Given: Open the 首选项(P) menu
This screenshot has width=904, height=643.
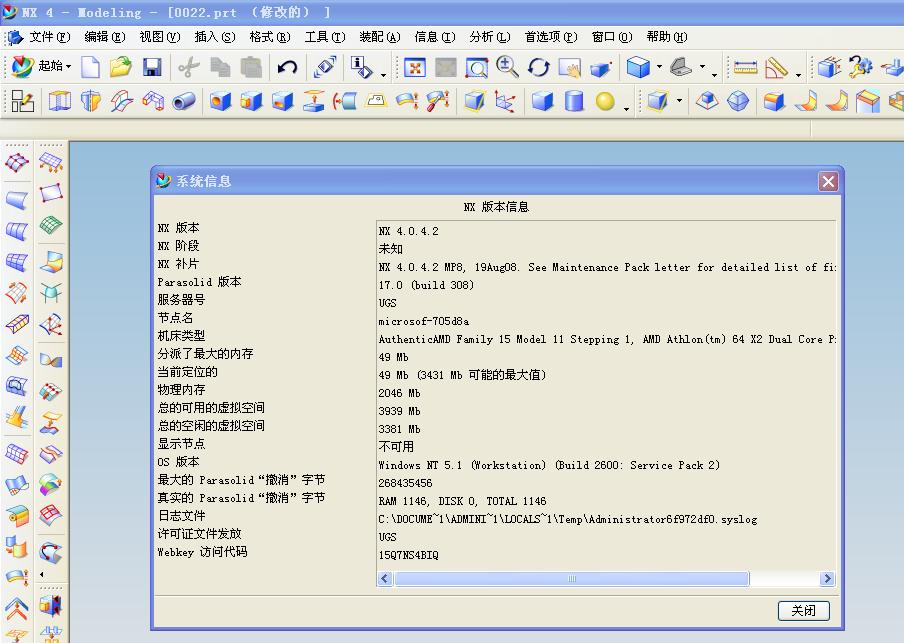Looking at the screenshot, I should 551,37.
